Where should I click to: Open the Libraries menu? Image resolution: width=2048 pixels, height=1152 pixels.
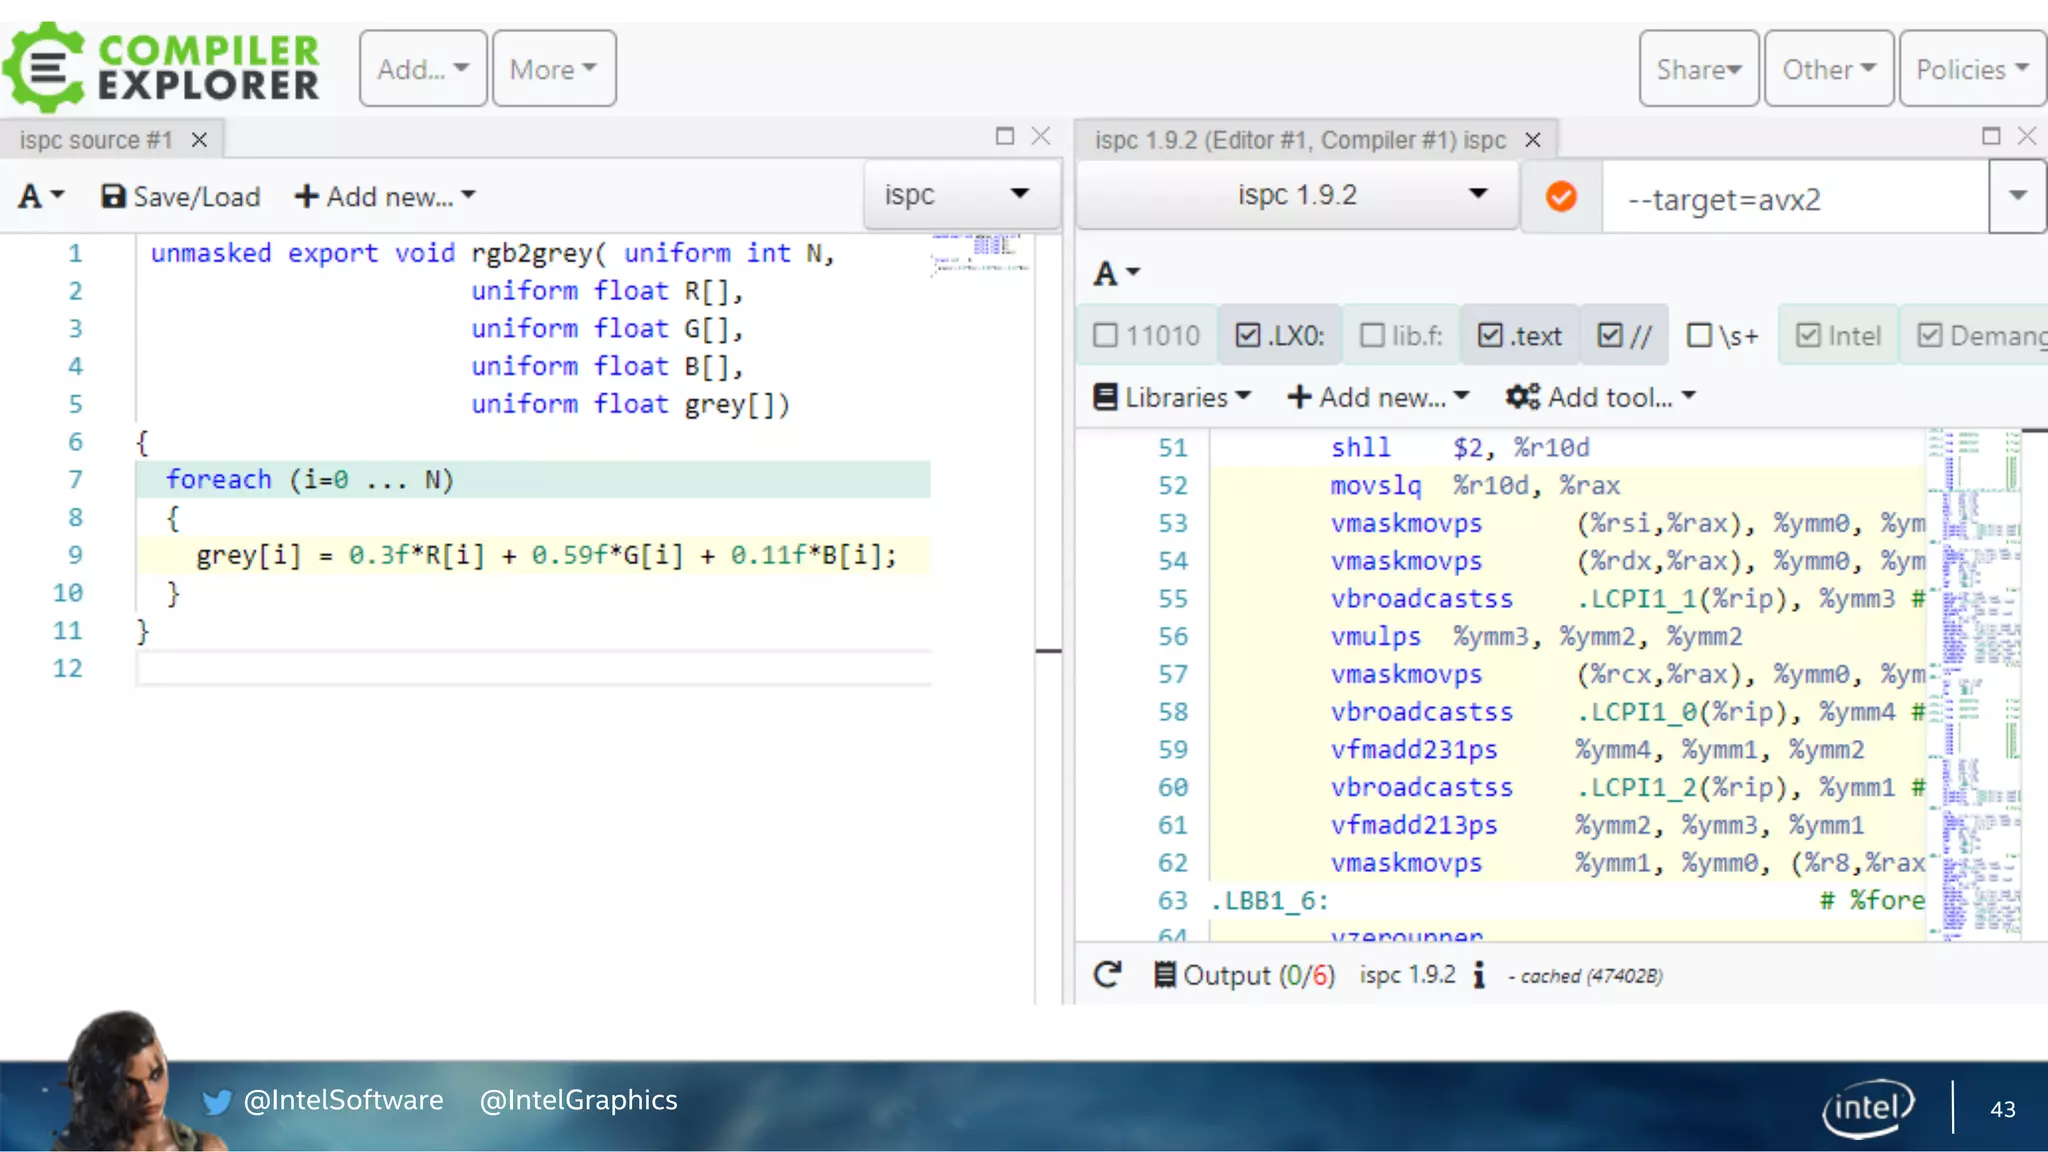pyautogui.click(x=1172, y=397)
